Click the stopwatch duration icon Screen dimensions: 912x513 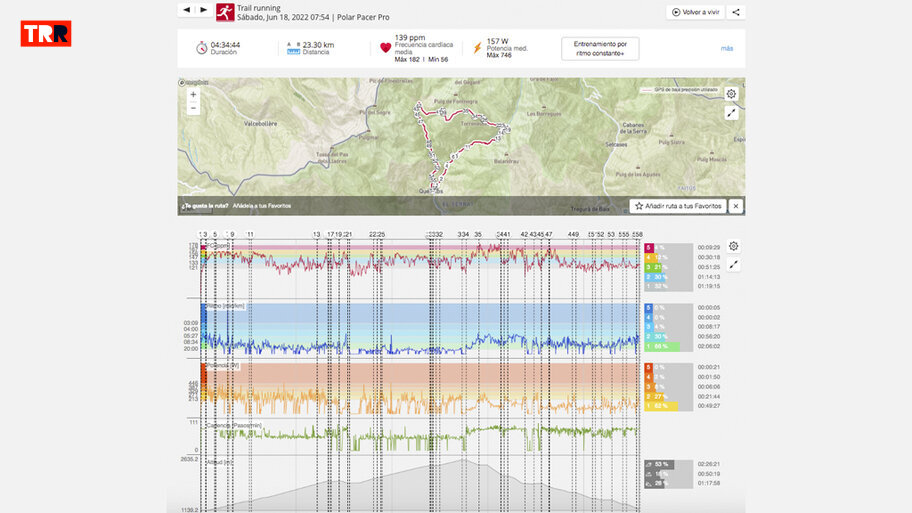(202, 48)
